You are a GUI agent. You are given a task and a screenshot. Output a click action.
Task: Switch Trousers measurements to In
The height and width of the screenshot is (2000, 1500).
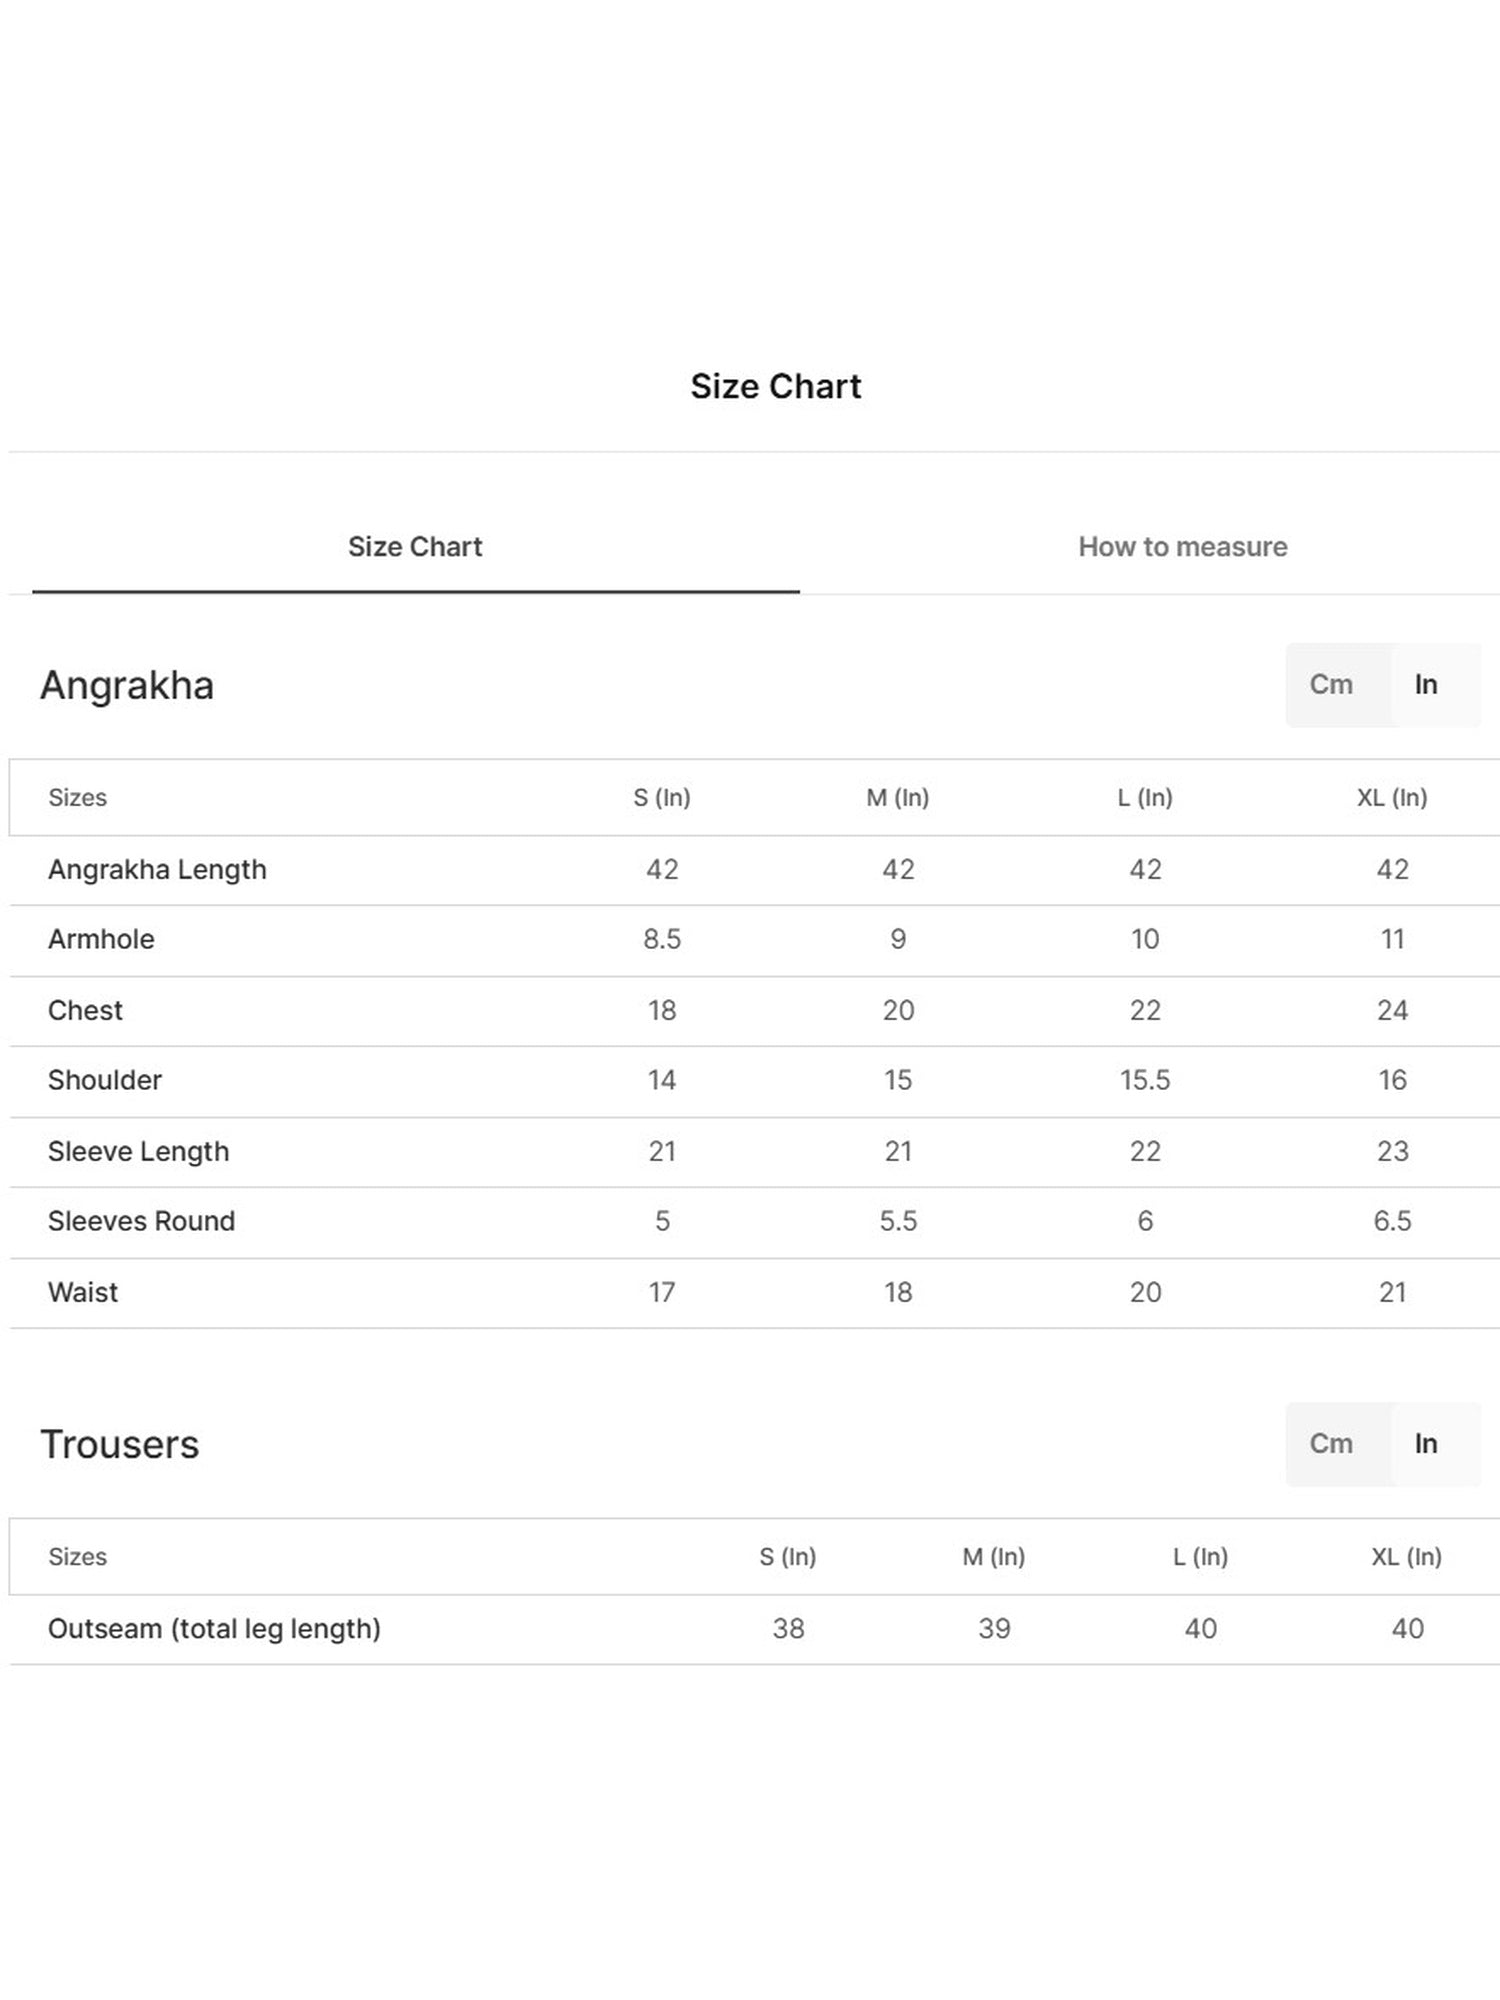pos(1426,1444)
